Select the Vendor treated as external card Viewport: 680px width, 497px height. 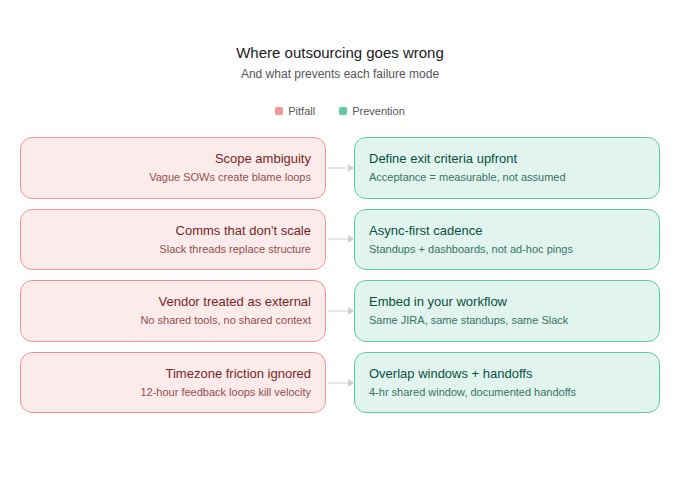(x=173, y=310)
